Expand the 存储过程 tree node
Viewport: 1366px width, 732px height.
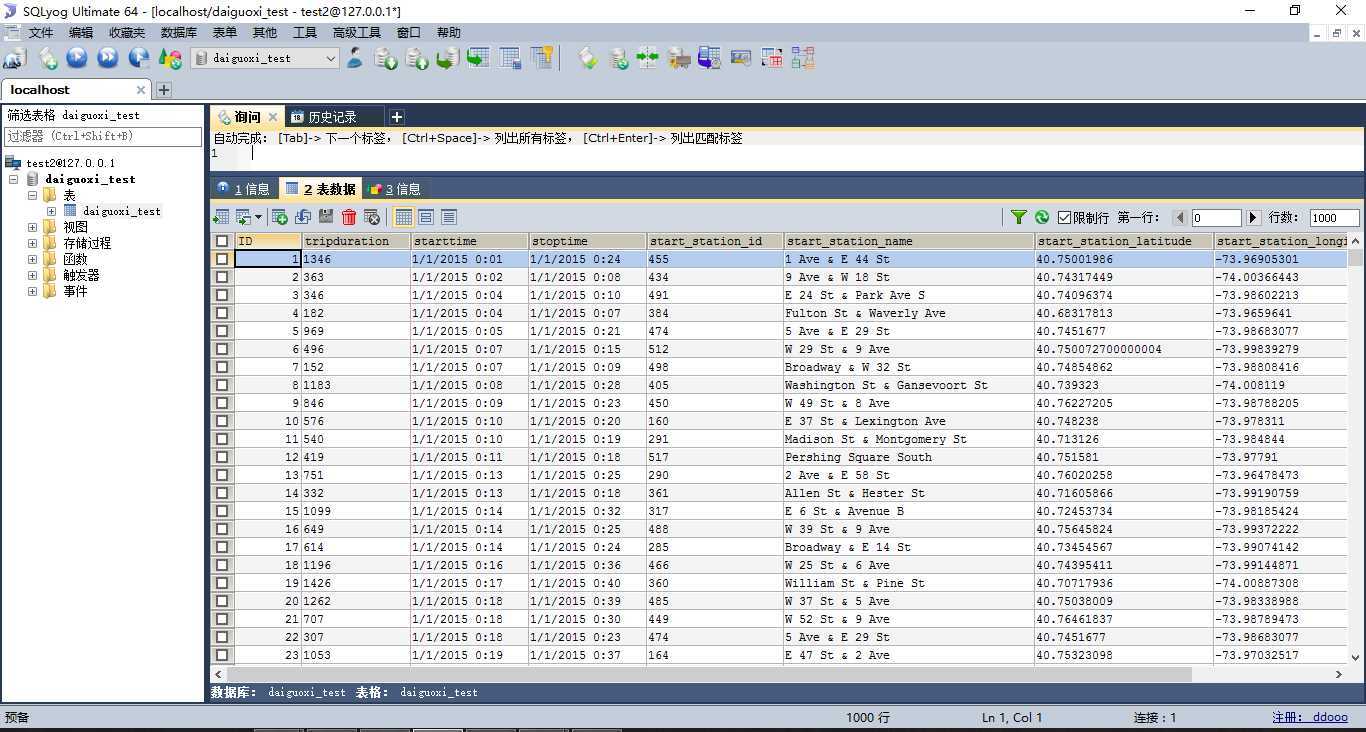click(33, 243)
